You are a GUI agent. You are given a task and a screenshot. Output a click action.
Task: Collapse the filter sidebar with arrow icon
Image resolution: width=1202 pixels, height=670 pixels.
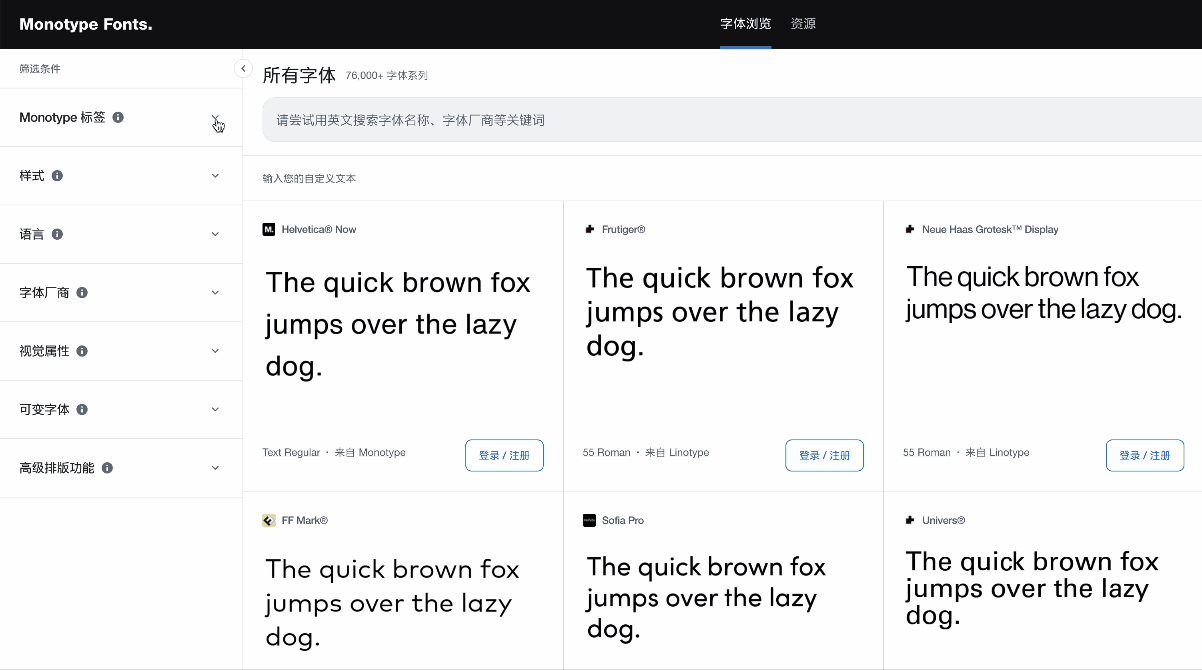243,68
